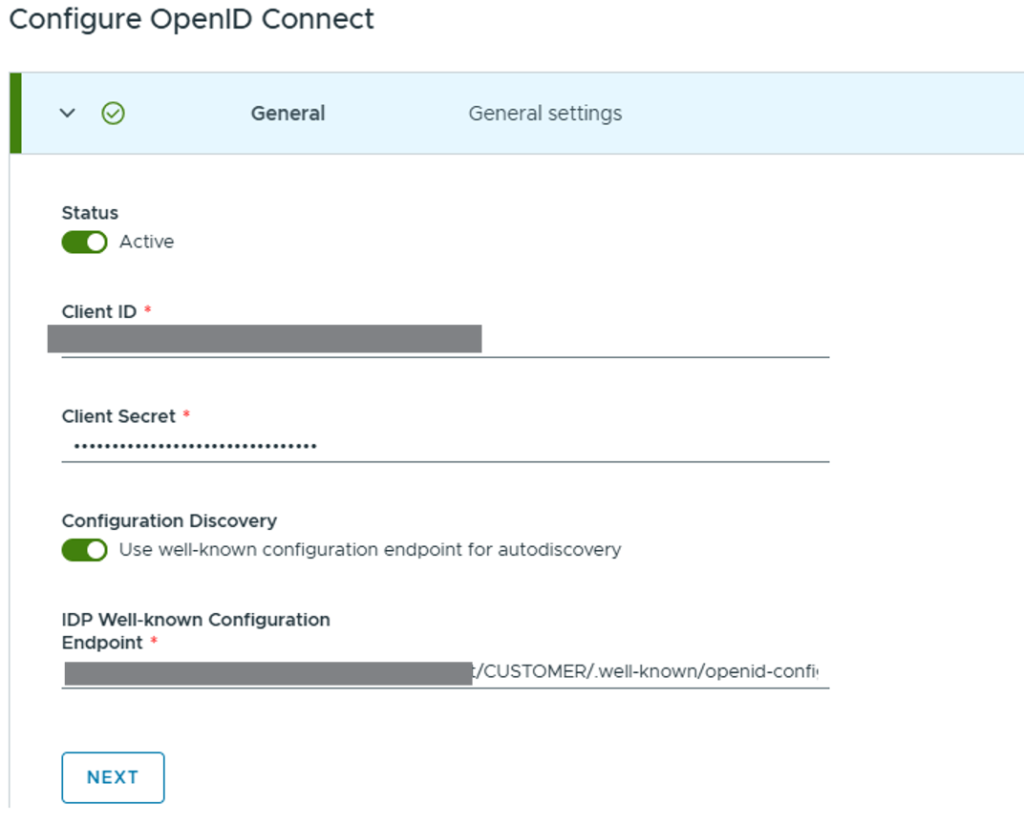Click the red asterisk next to Client Secret
The height and width of the screenshot is (825, 1024).
click(186, 416)
